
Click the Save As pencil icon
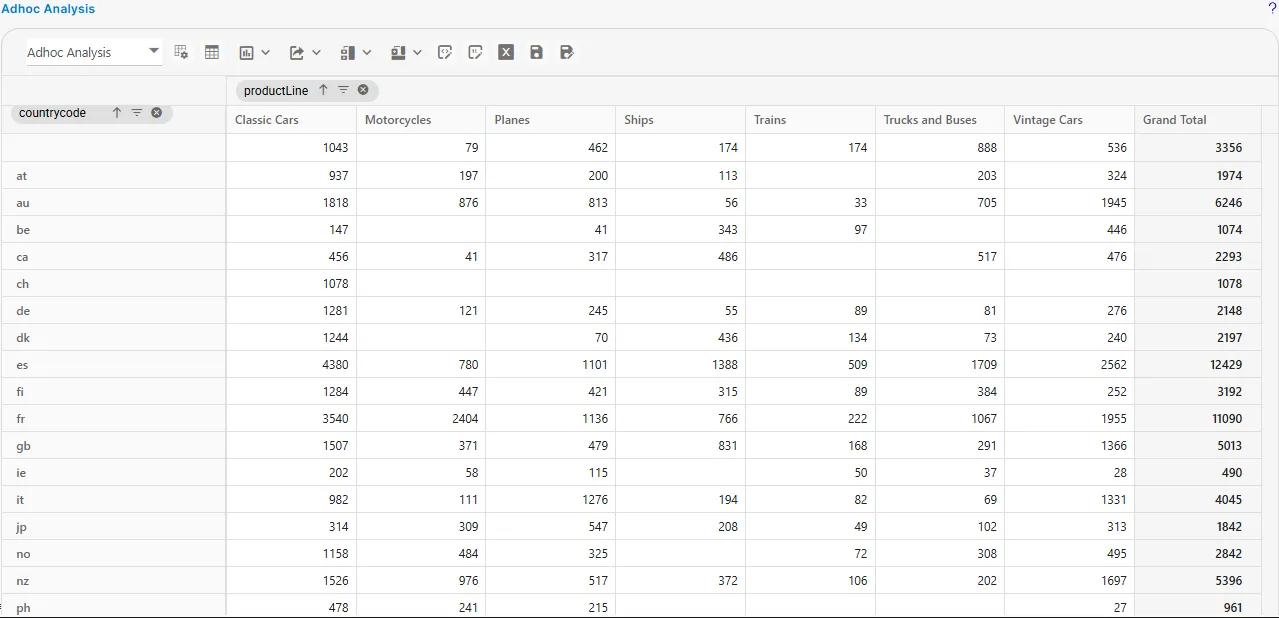(567, 52)
